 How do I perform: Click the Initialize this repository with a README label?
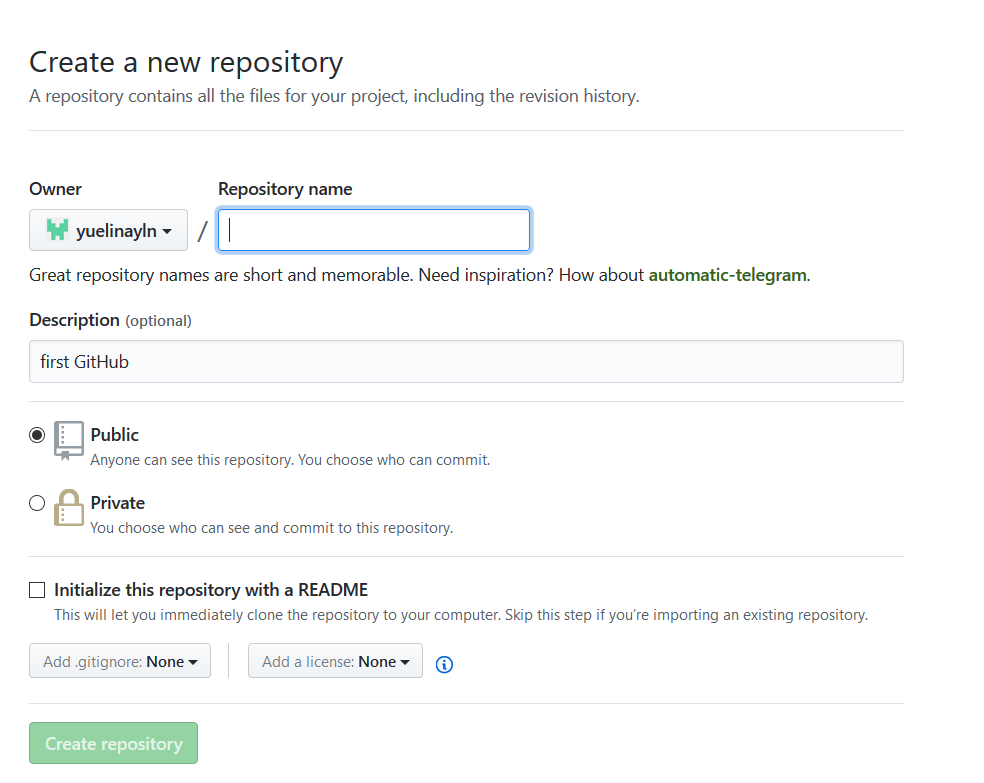pyautogui.click(x=211, y=590)
